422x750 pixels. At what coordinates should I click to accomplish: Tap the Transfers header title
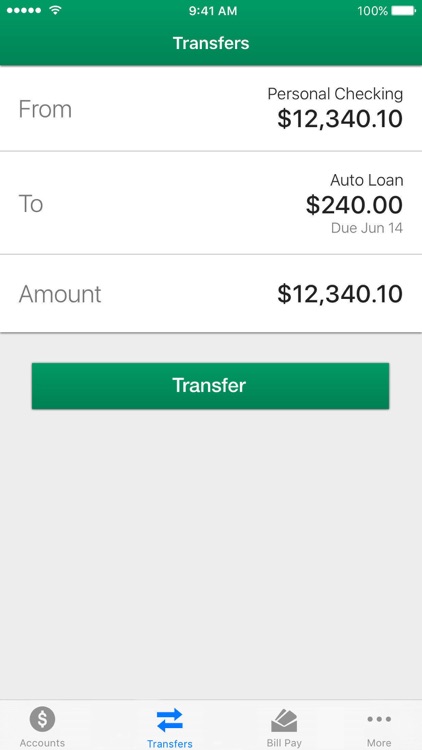[x=211, y=43]
